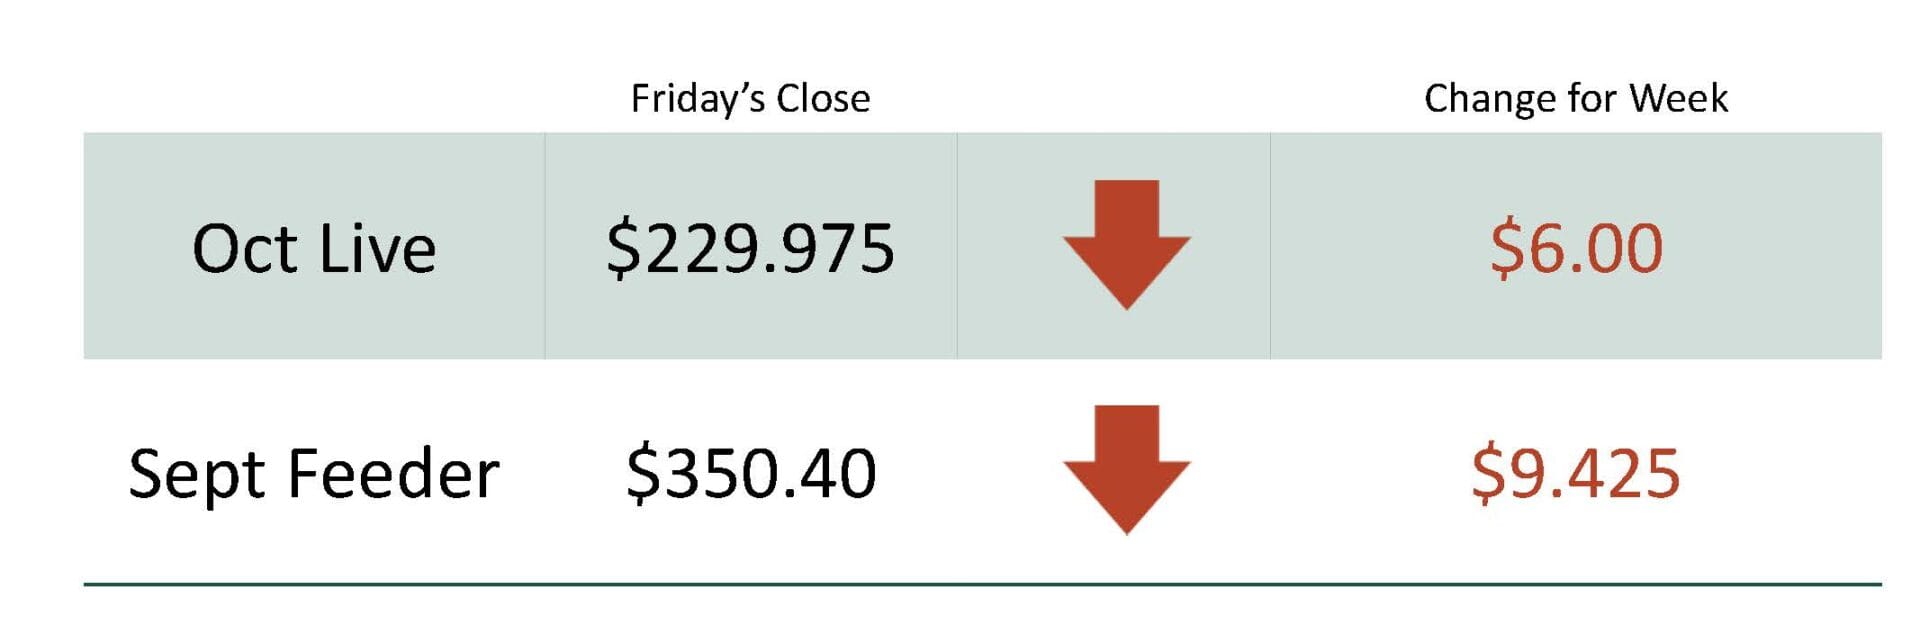Click the red down arrow in Sept Feeder row
The width and height of the screenshot is (1920, 644).
1126,470
